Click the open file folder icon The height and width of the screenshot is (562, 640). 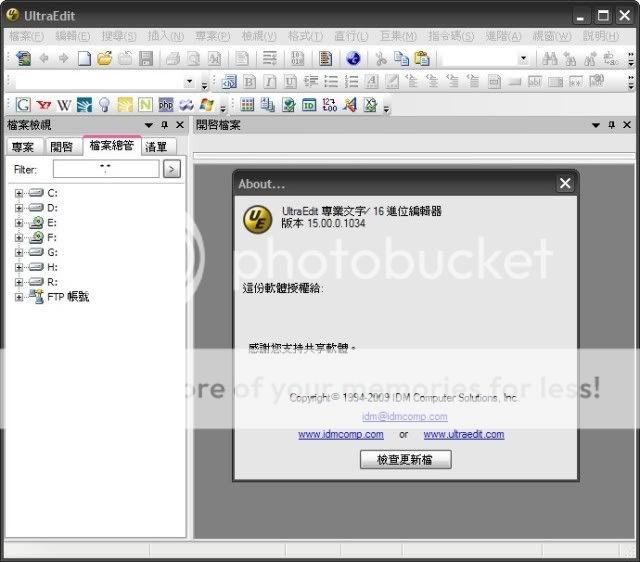click(x=104, y=58)
